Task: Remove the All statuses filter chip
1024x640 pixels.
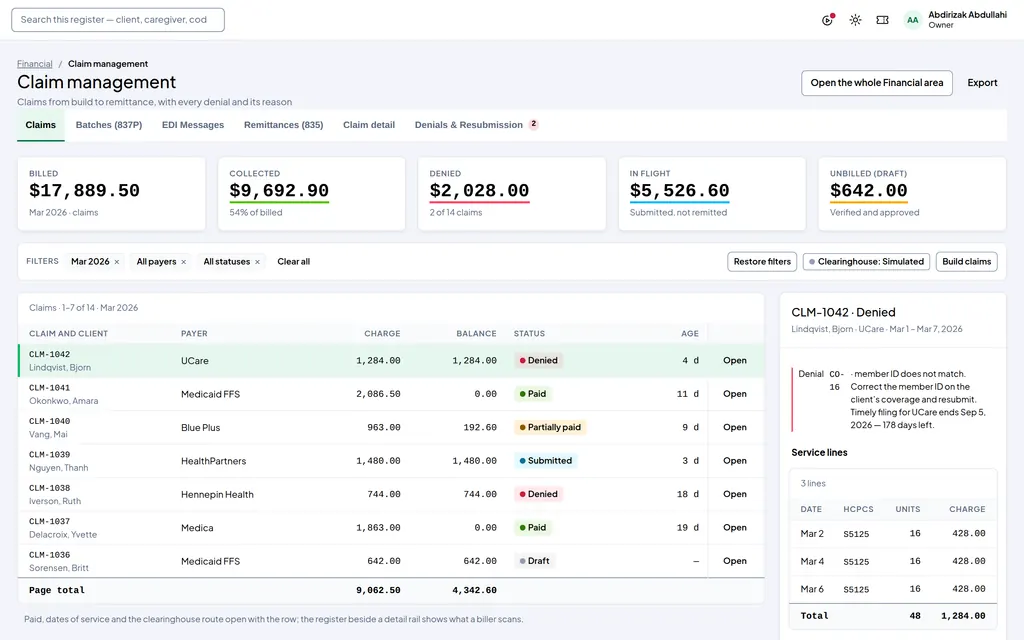Action: [257, 262]
